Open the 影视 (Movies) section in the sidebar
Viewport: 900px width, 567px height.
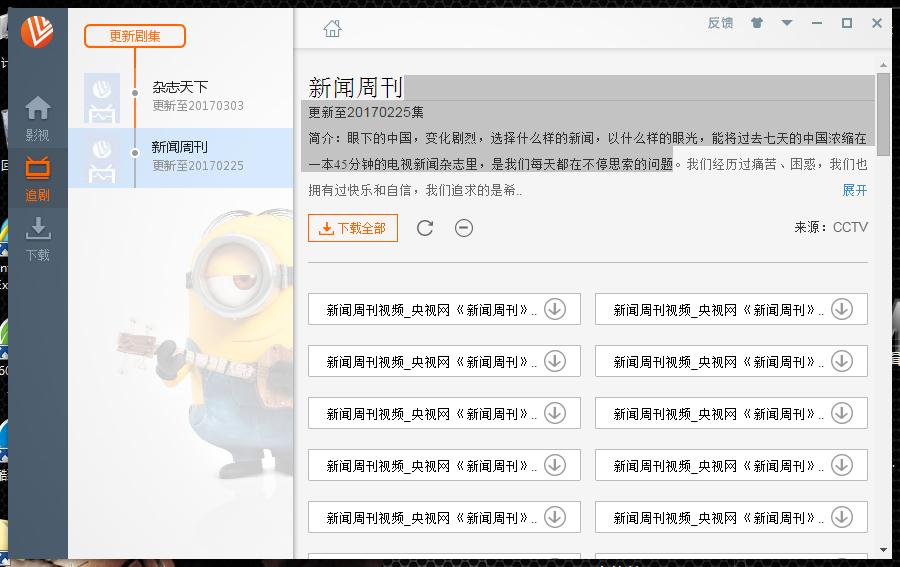click(37, 117)
